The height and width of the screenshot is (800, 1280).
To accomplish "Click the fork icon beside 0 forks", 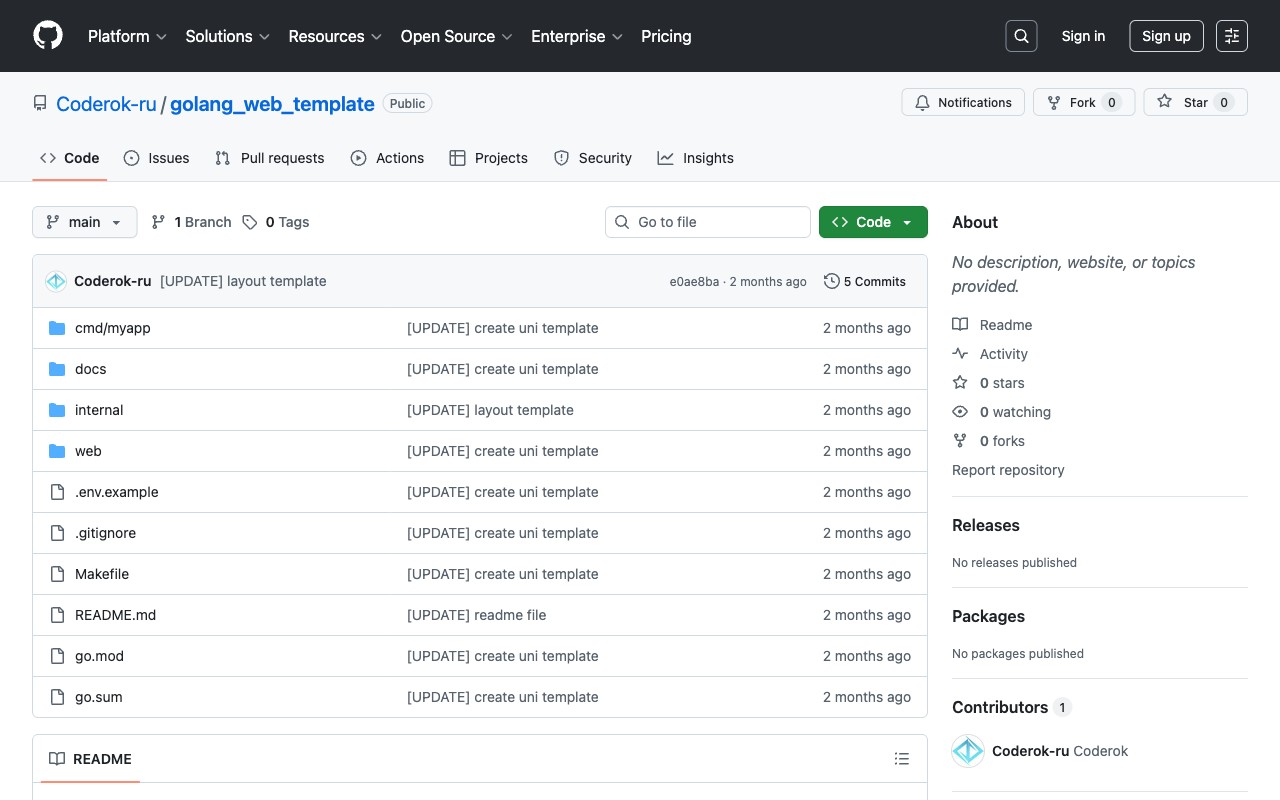I will click(x=960, y=441).
